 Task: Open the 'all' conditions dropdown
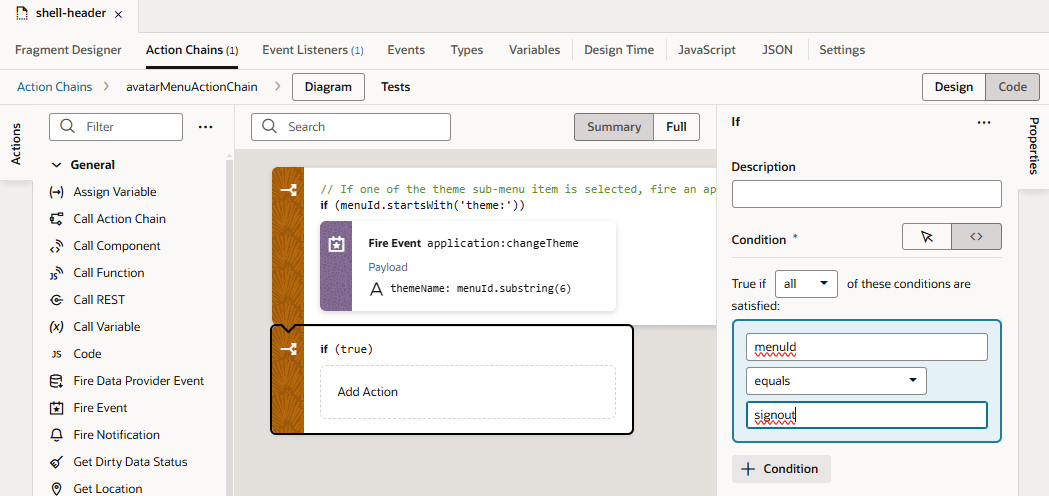[806, 284]
